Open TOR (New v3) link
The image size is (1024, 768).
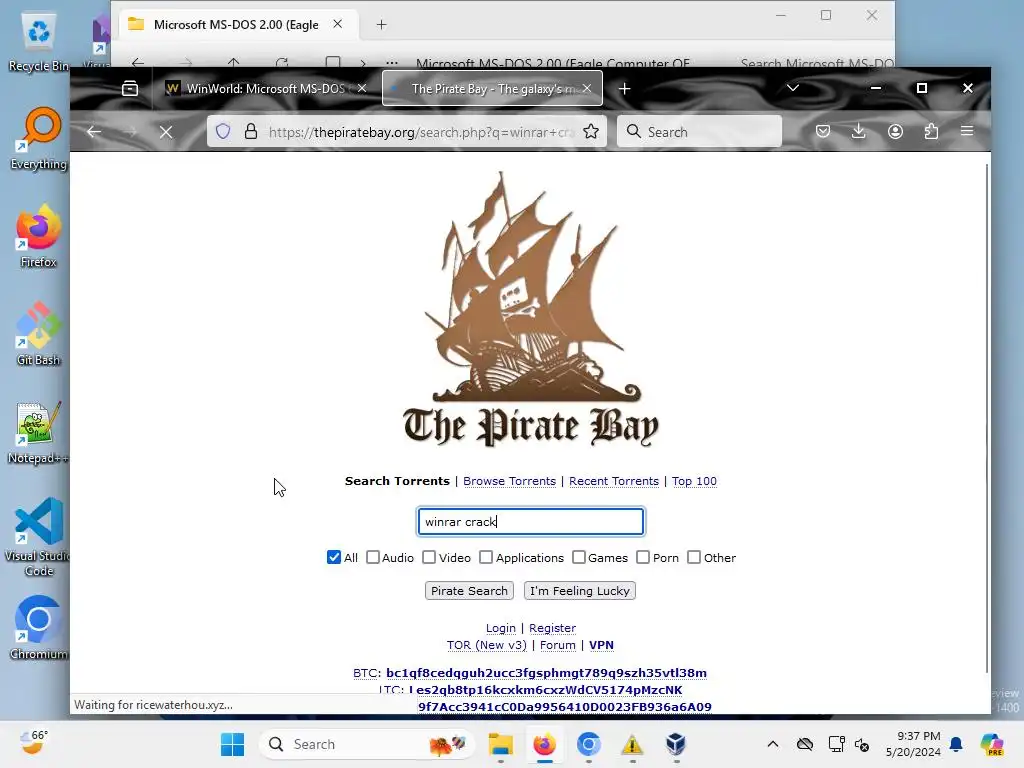pos(487,645)
